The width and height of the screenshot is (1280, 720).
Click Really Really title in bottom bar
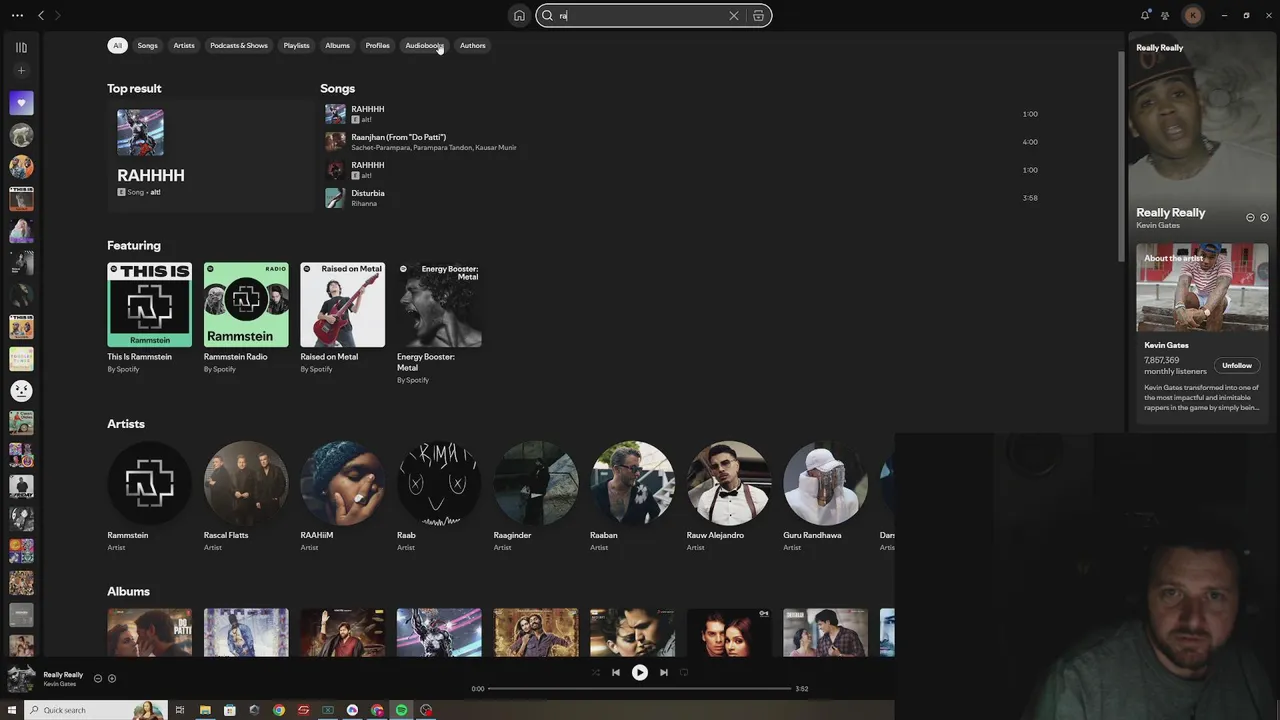(63, 675)
